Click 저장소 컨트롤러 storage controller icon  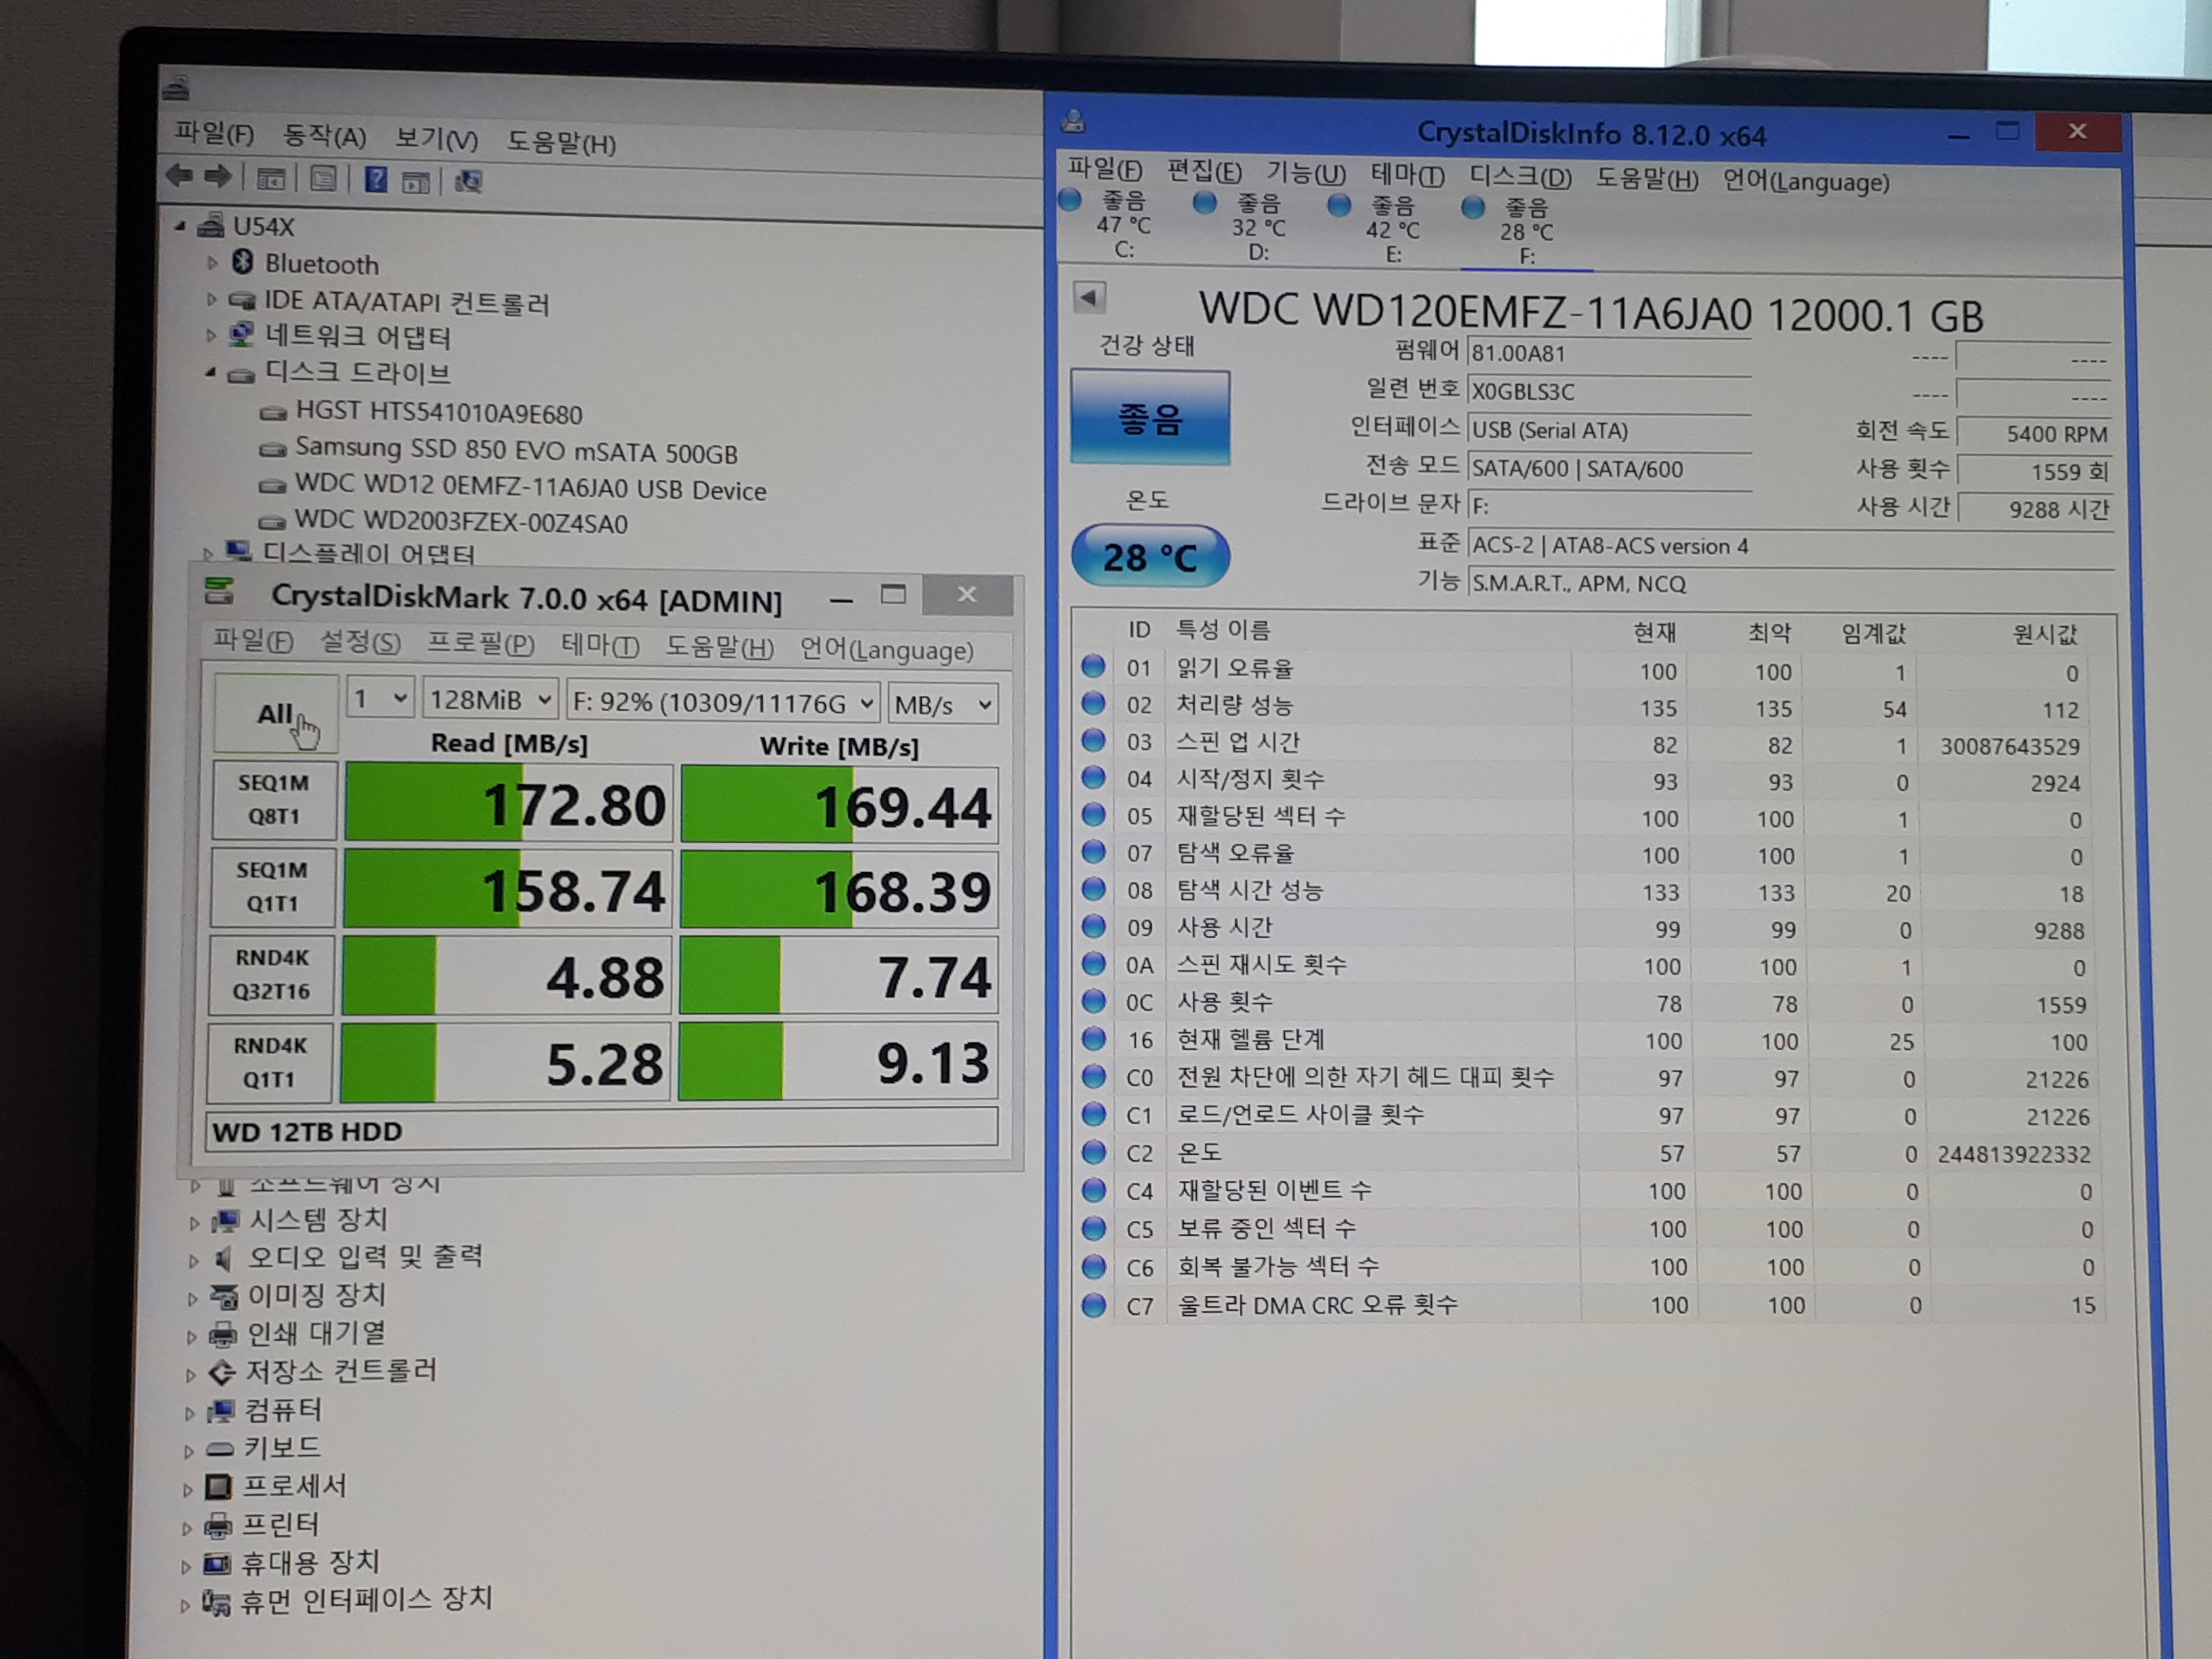click(x=221, y=1372)
